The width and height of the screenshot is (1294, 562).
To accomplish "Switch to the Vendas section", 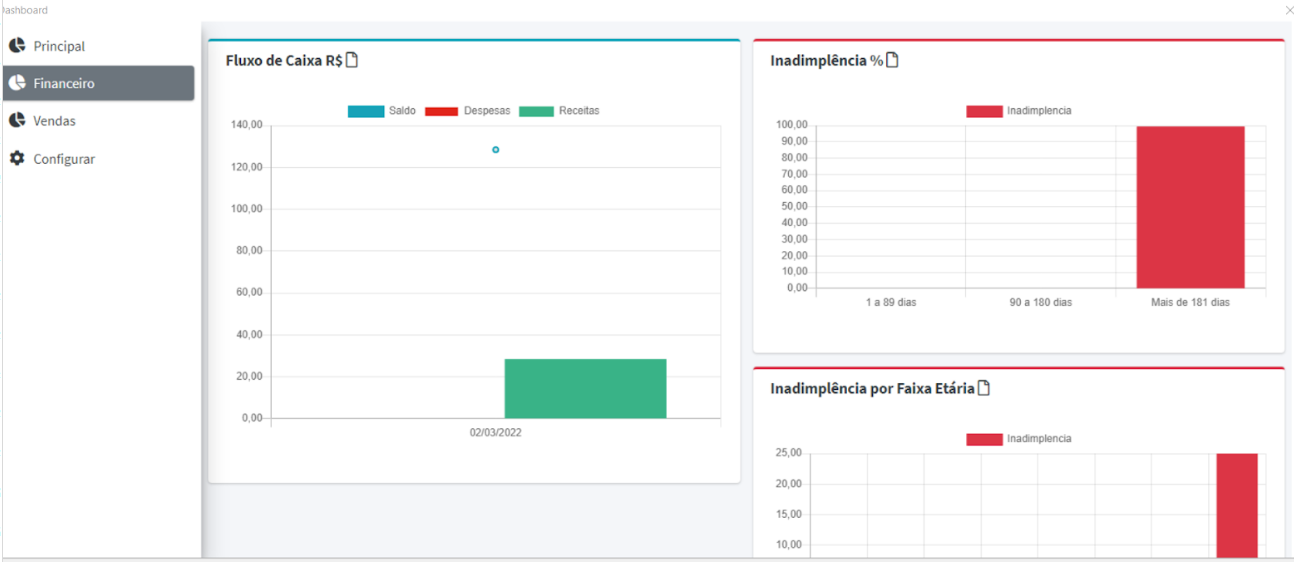I will (x=54, y=121).
